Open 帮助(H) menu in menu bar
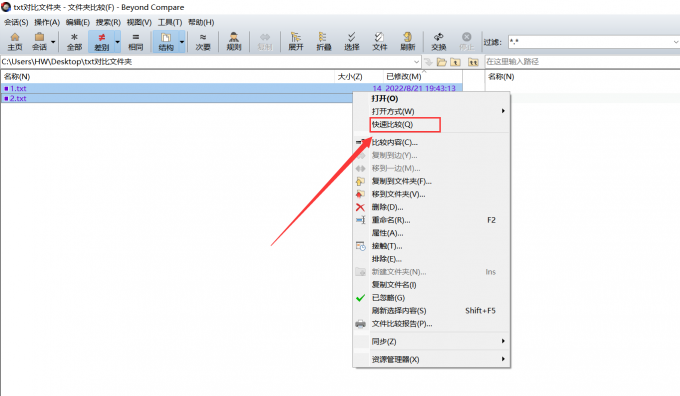Viewport: 680px width, 396px height. point(201,22)
